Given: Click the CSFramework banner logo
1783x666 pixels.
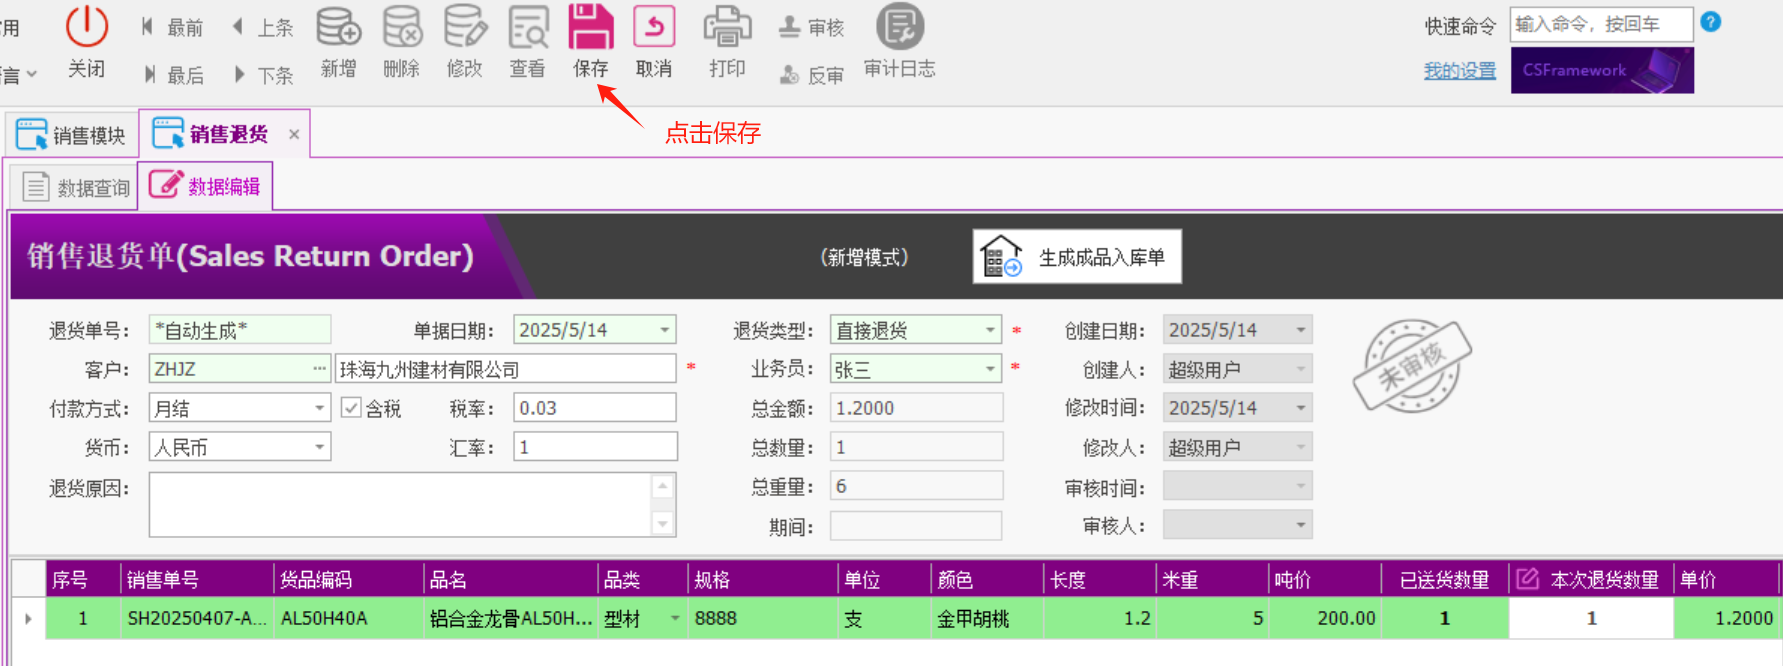Looking at the screenshot, I should tap(1602, 70).
